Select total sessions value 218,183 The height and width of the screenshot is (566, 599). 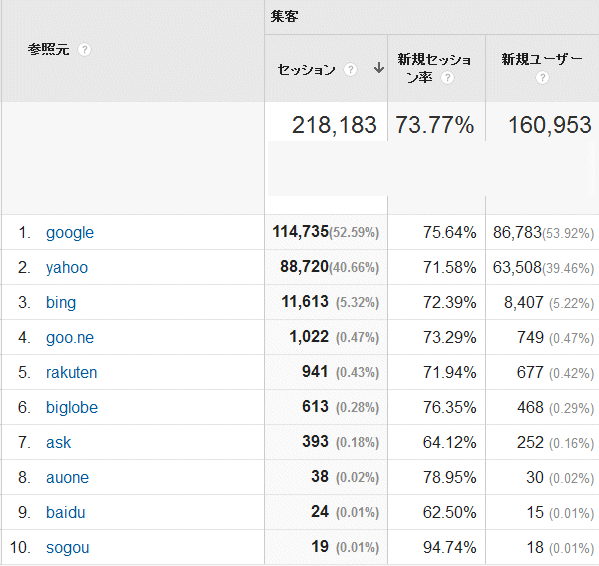[x=334, y=125]
